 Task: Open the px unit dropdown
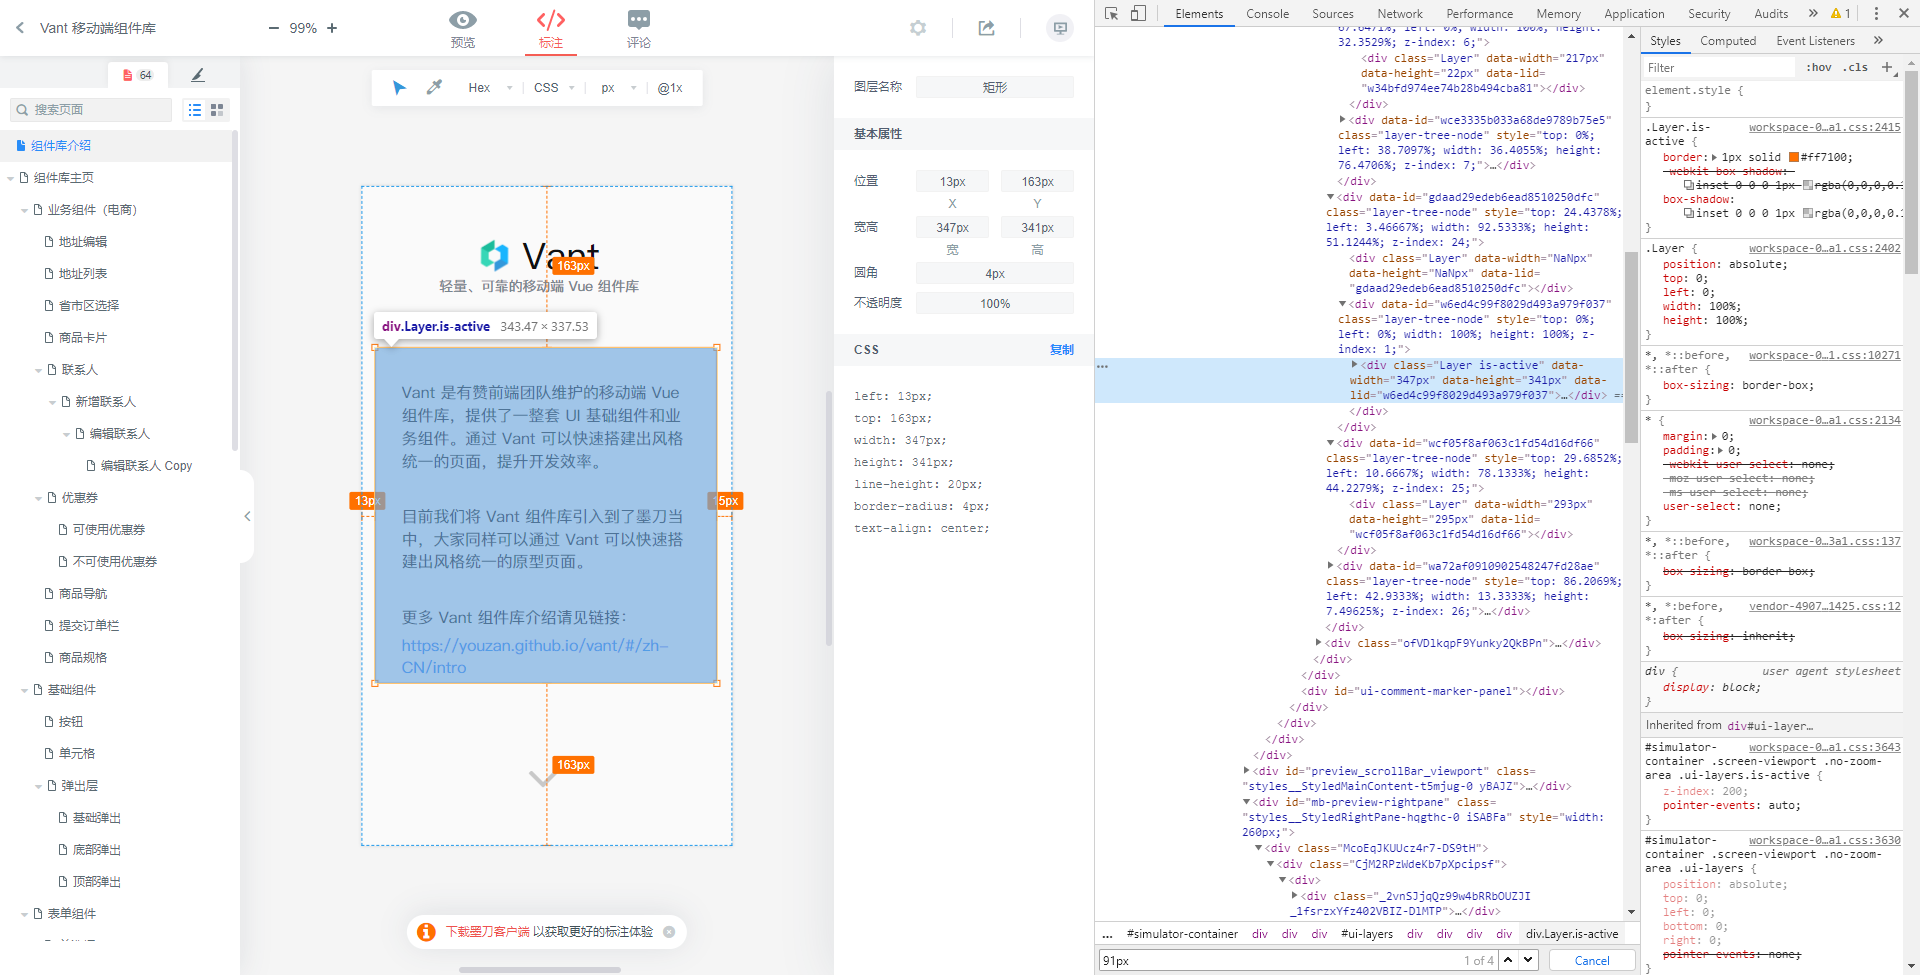pos(619,88)
